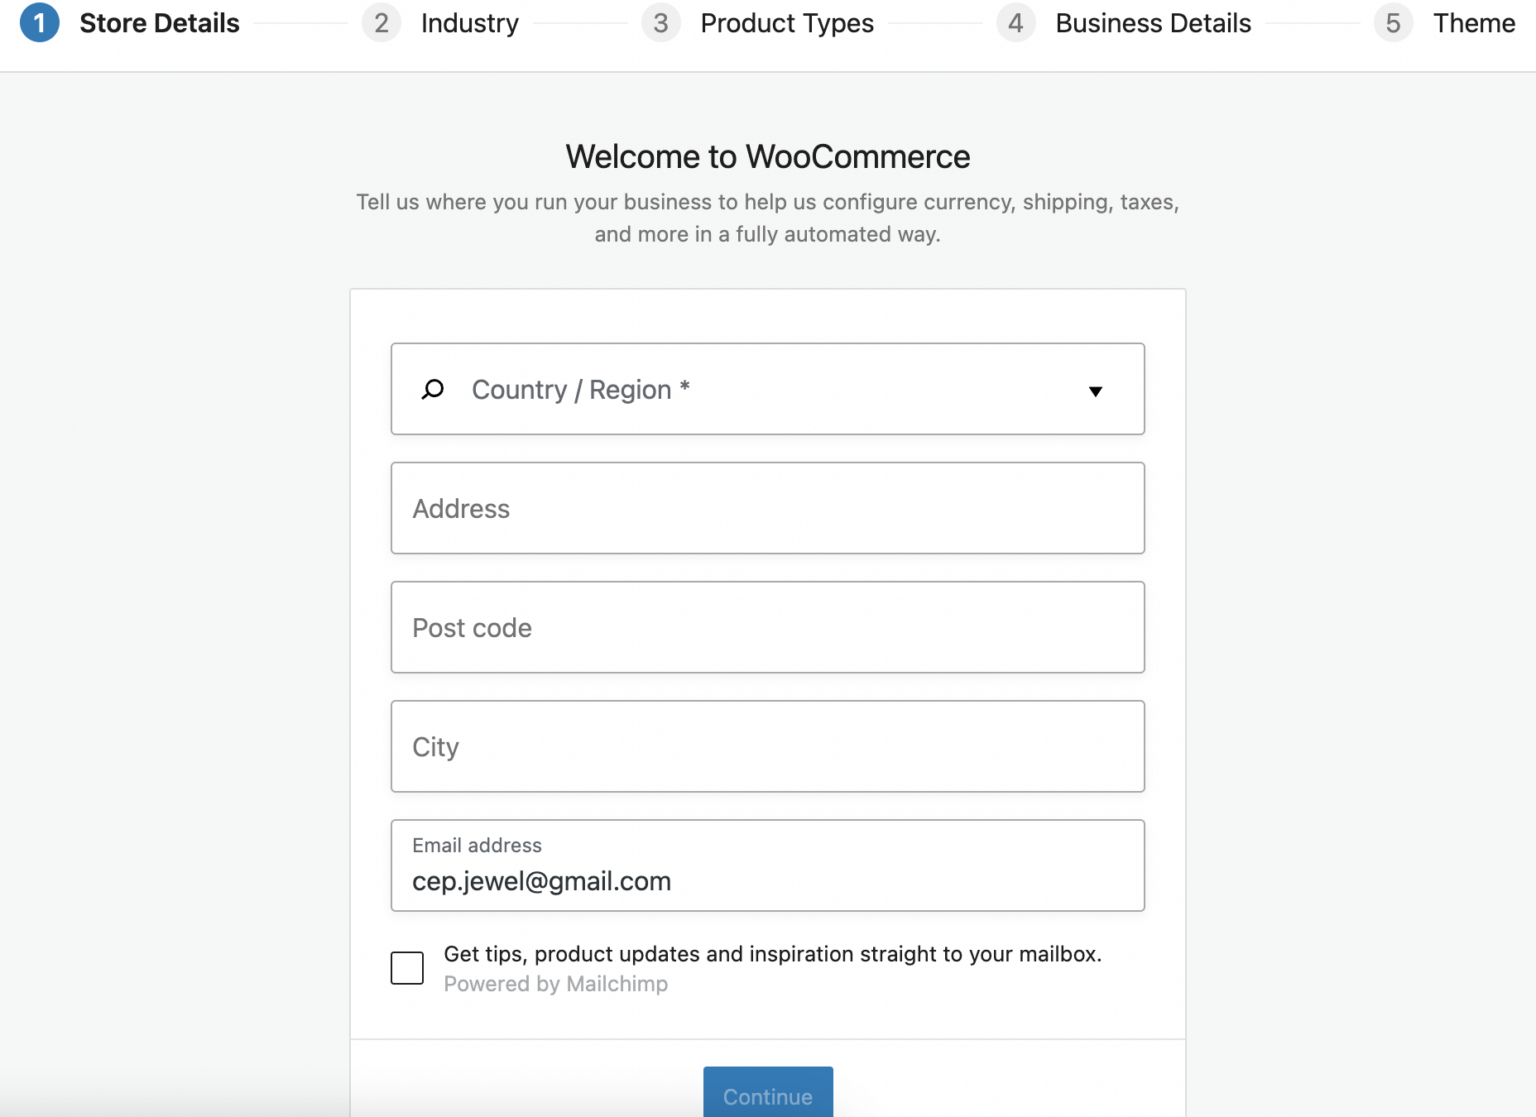Focus the Post code input
1536x1117 pixels.
tap(767, 627)
